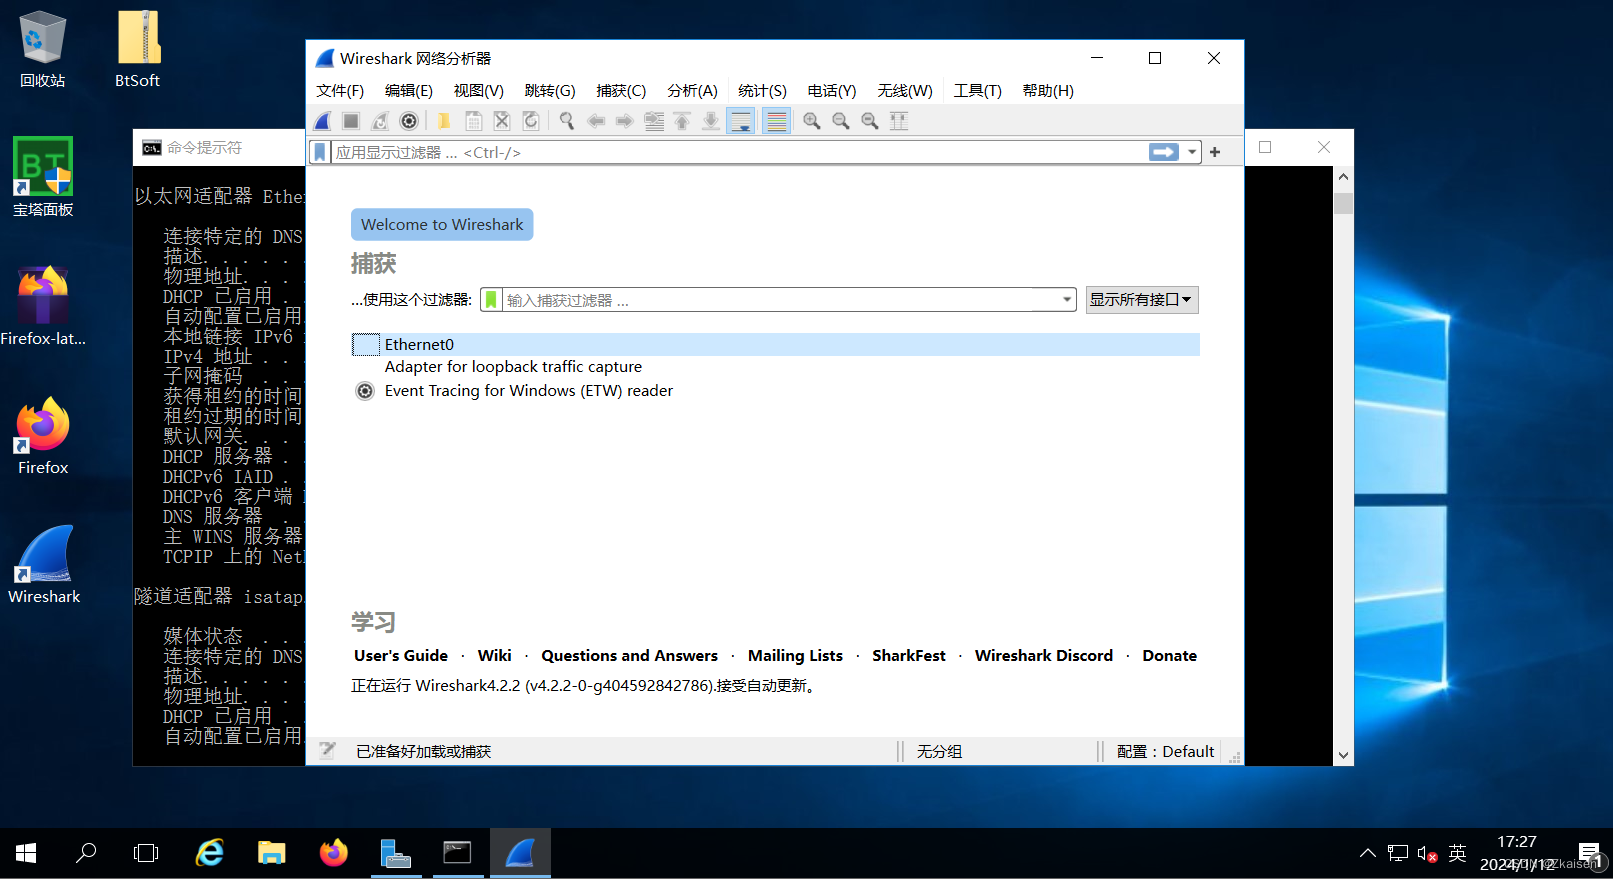Screen dimensions: 1613x879
Task: Jump to first packet icon
Action: click(682, 121)
